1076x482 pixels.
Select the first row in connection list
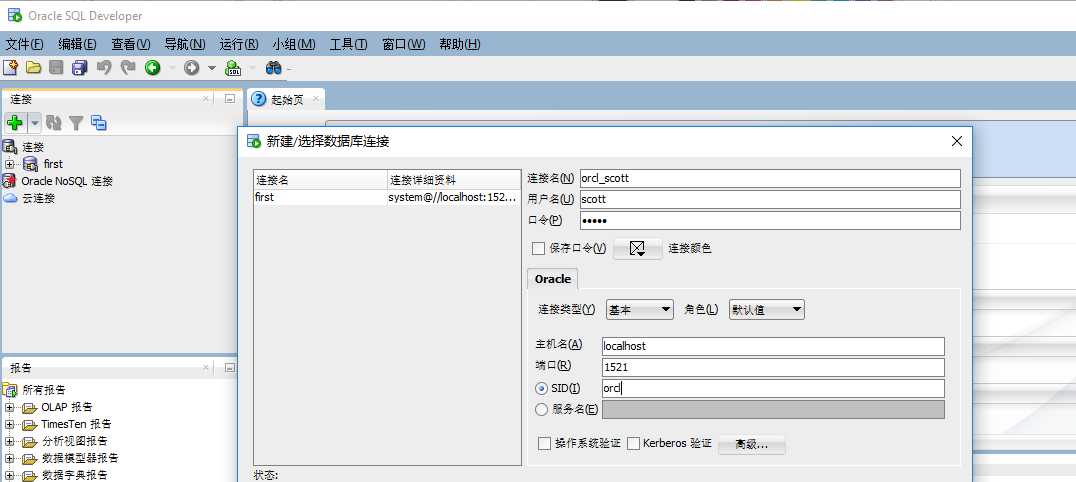tap(387, 197)
